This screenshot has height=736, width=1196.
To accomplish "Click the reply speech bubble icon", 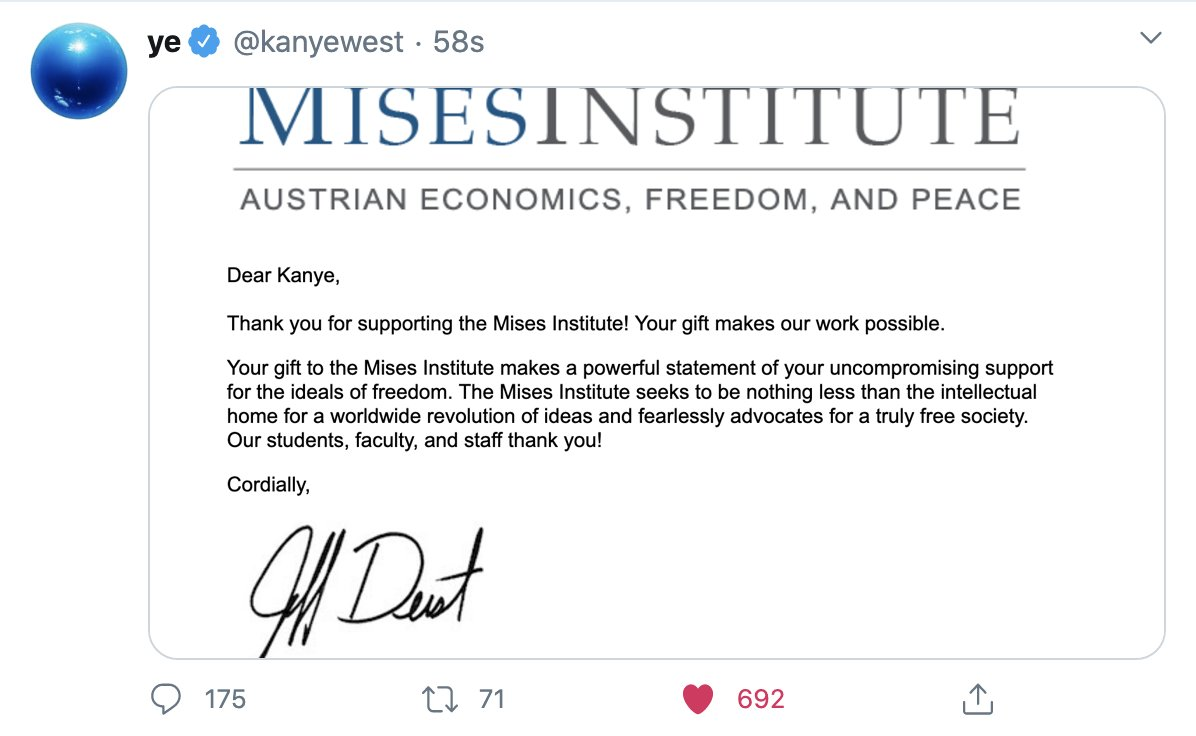I will pos(165,698).
